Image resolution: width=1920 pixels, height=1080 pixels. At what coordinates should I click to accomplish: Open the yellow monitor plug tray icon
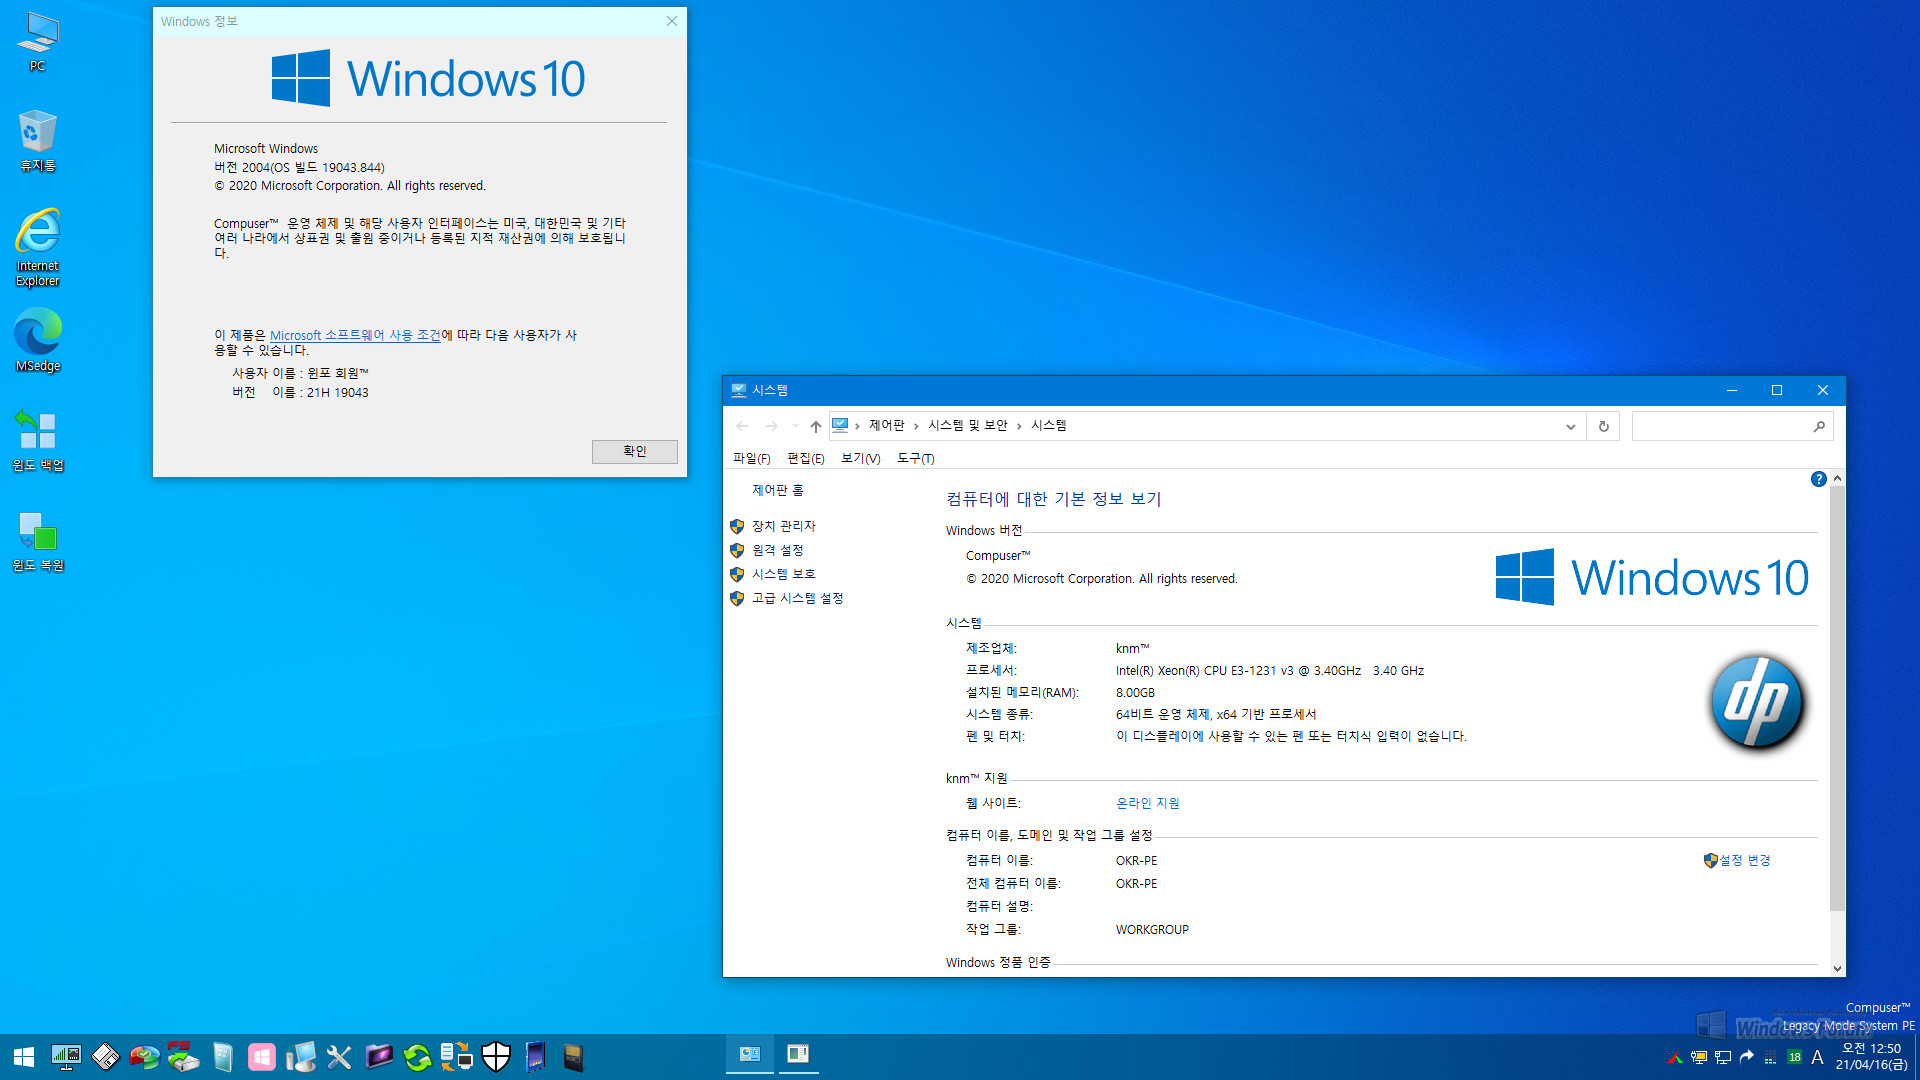click(x=1699, y=1058)
